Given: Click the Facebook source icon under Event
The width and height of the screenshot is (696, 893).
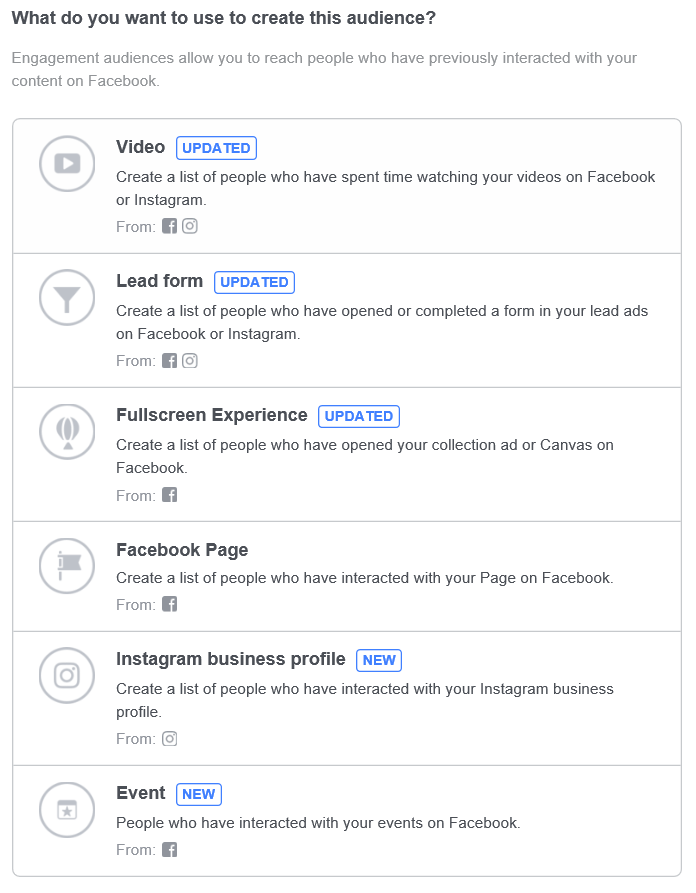Looking at the screenshot, I should (169, 850).
